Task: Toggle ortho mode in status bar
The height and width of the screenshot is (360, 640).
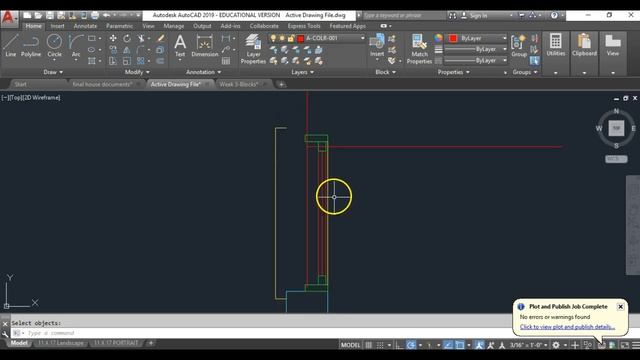Action: tap(399, 345)
